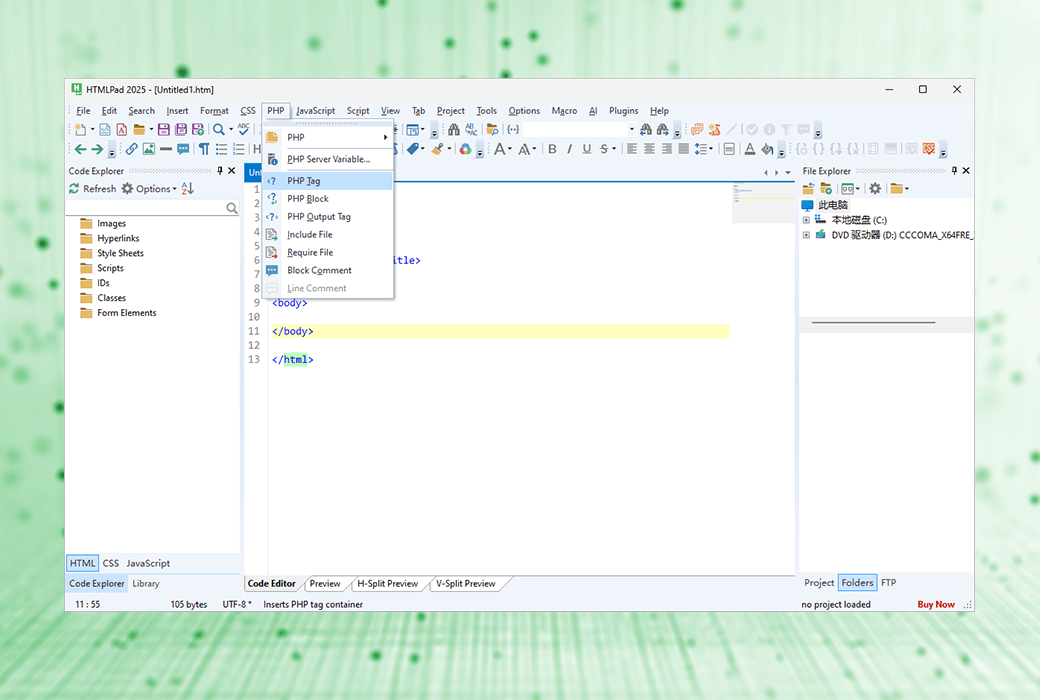This screenshot has width=1040, height=700.
Task: Click the New folder icon in File Explorer
Action: point(826,188)
